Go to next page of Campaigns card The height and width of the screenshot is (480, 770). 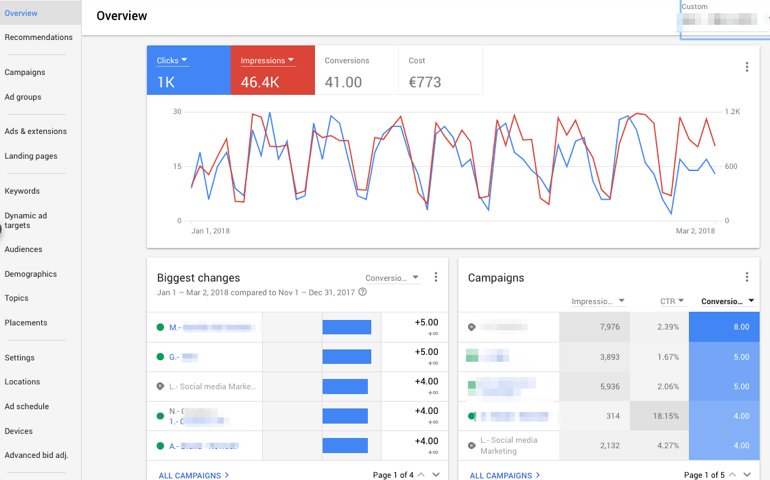pyautogui.click(x=747, y=475)
